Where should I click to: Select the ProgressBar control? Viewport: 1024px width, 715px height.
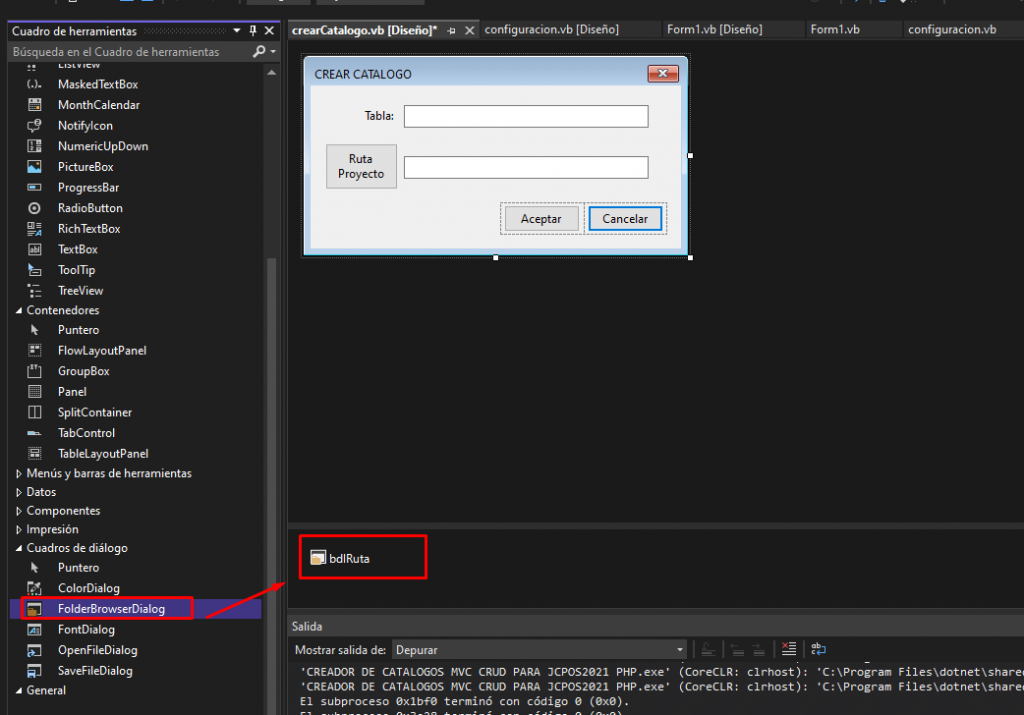tap(88, 187)
